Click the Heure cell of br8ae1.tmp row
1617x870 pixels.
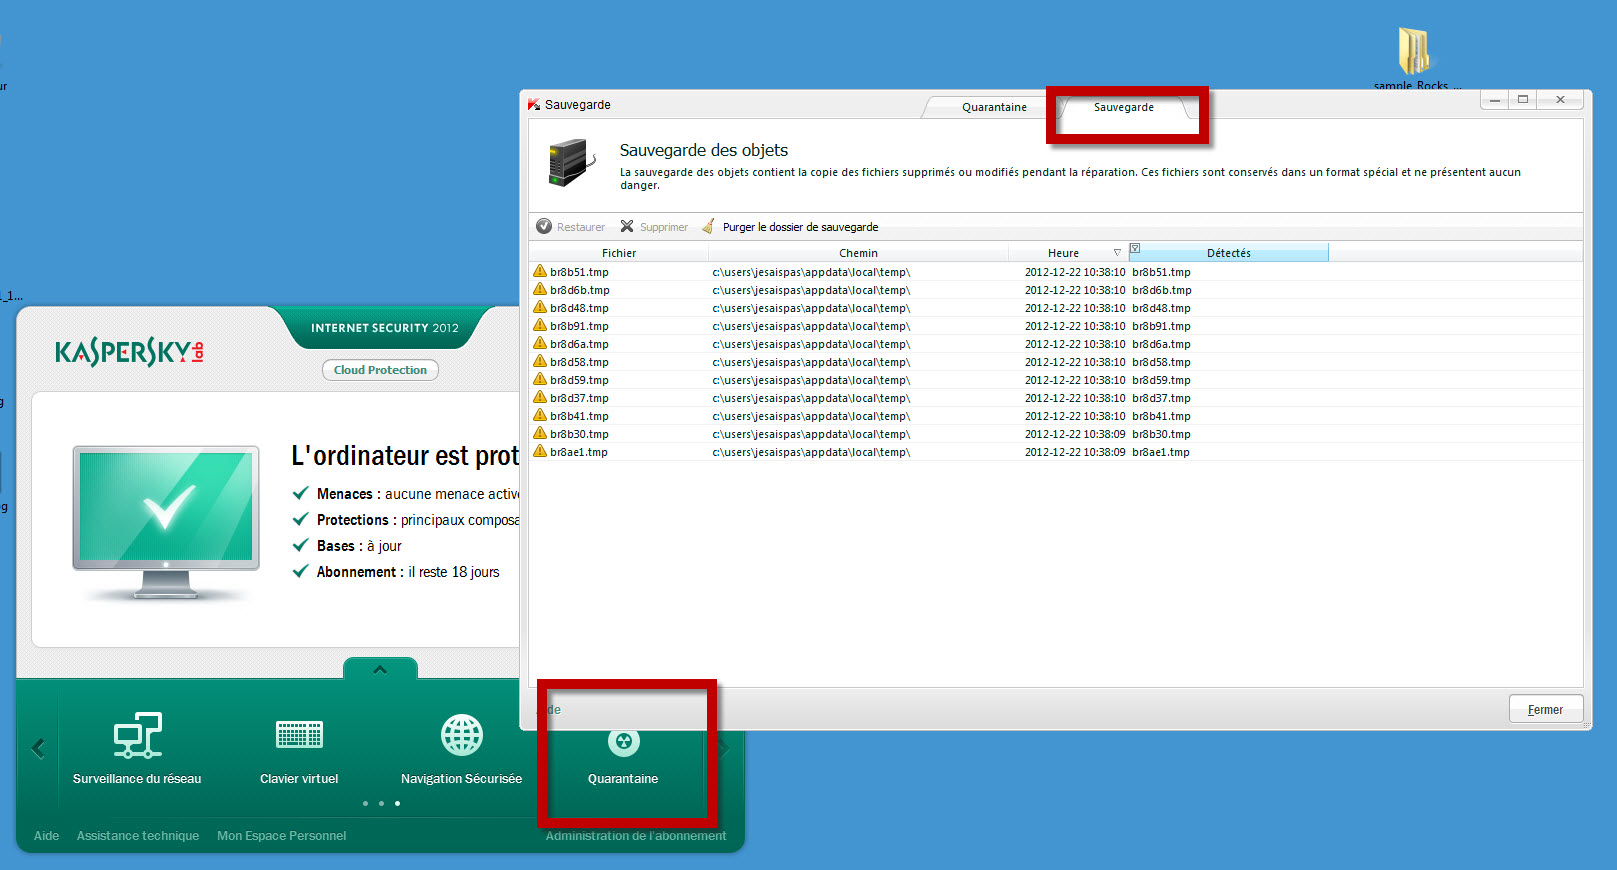pos(1075,452)
